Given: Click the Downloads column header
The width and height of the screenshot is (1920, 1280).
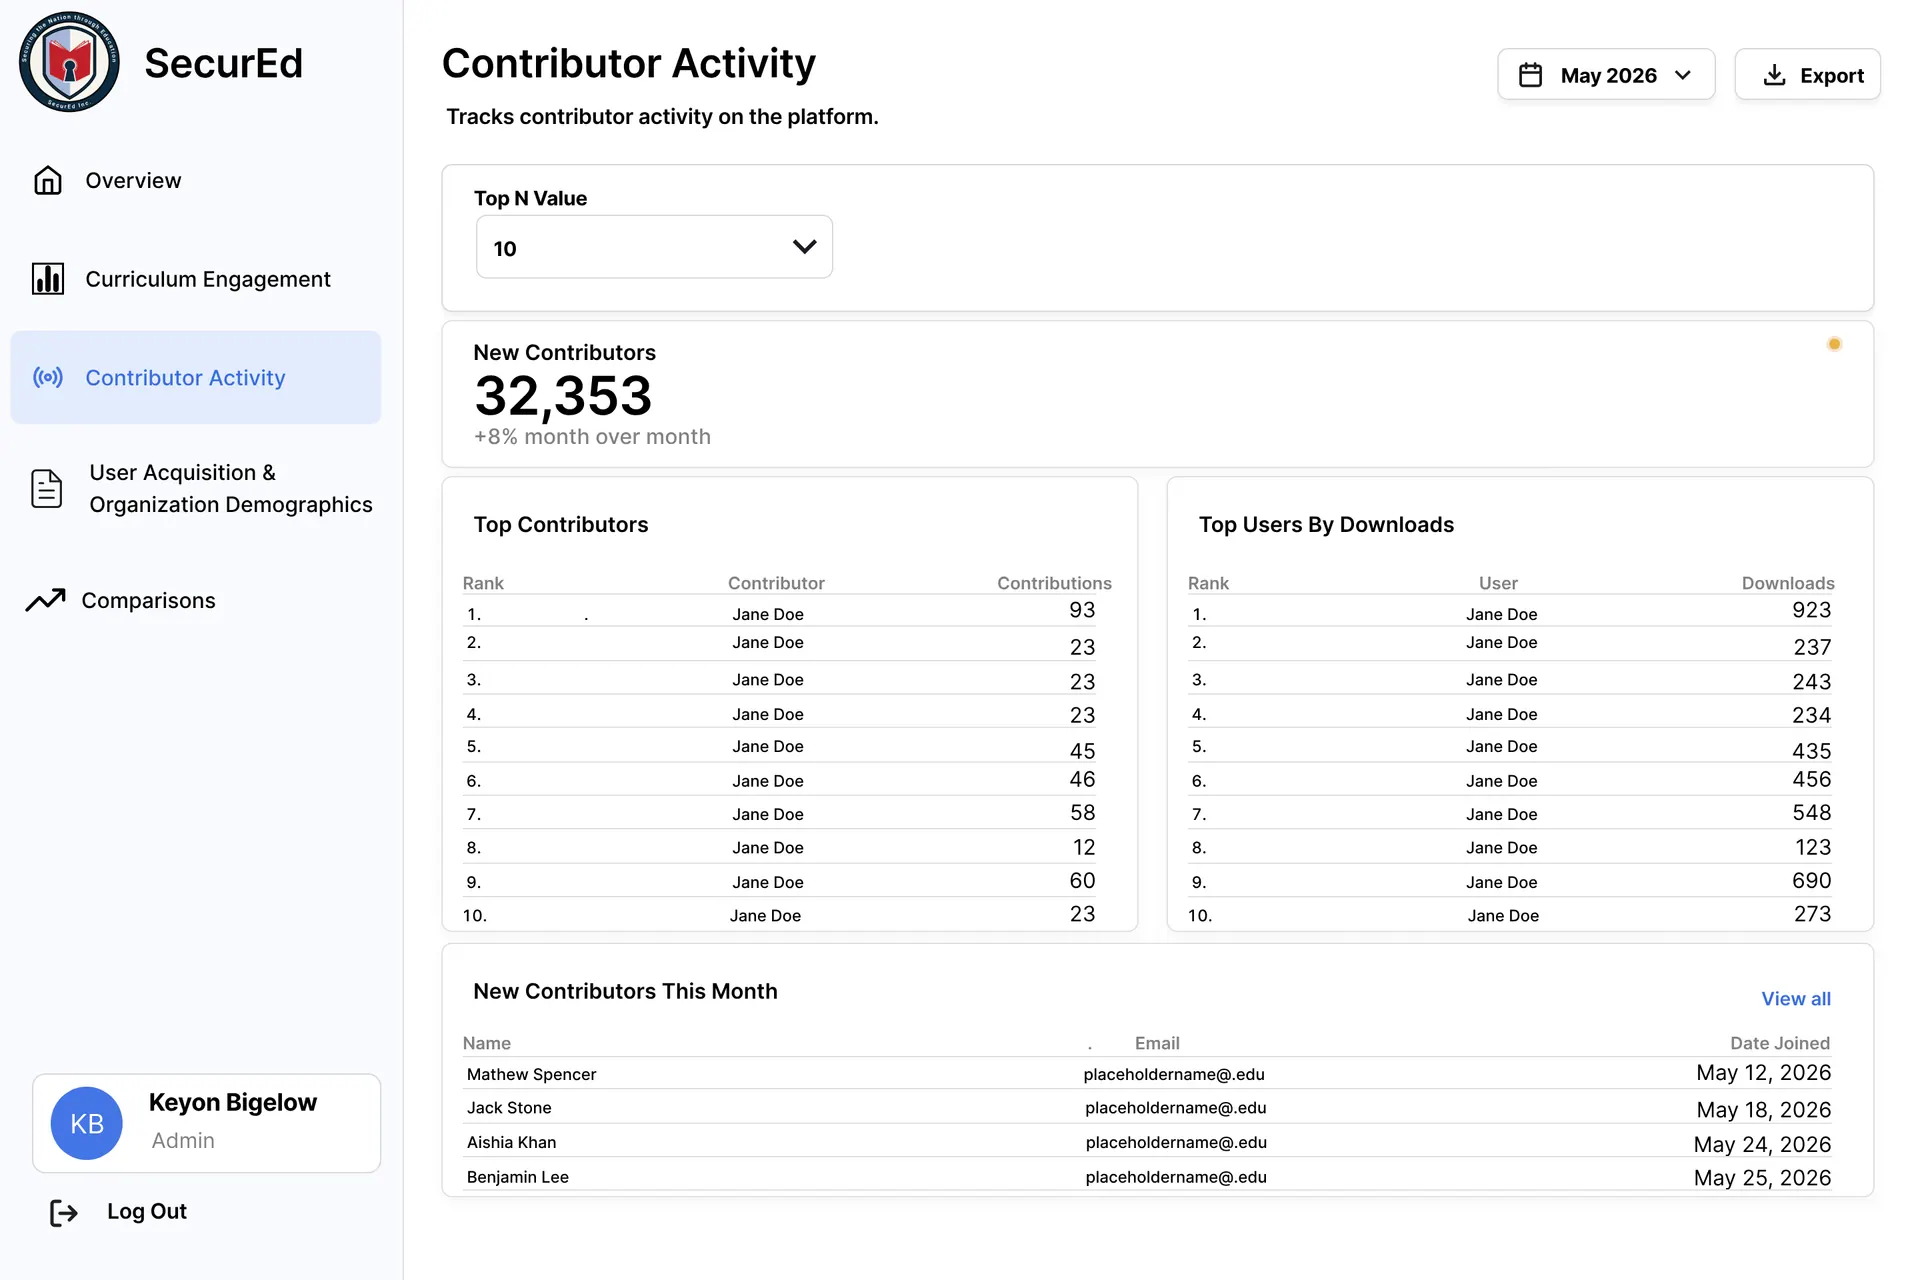Looking at the screenshot, I should coord(1788,583).
